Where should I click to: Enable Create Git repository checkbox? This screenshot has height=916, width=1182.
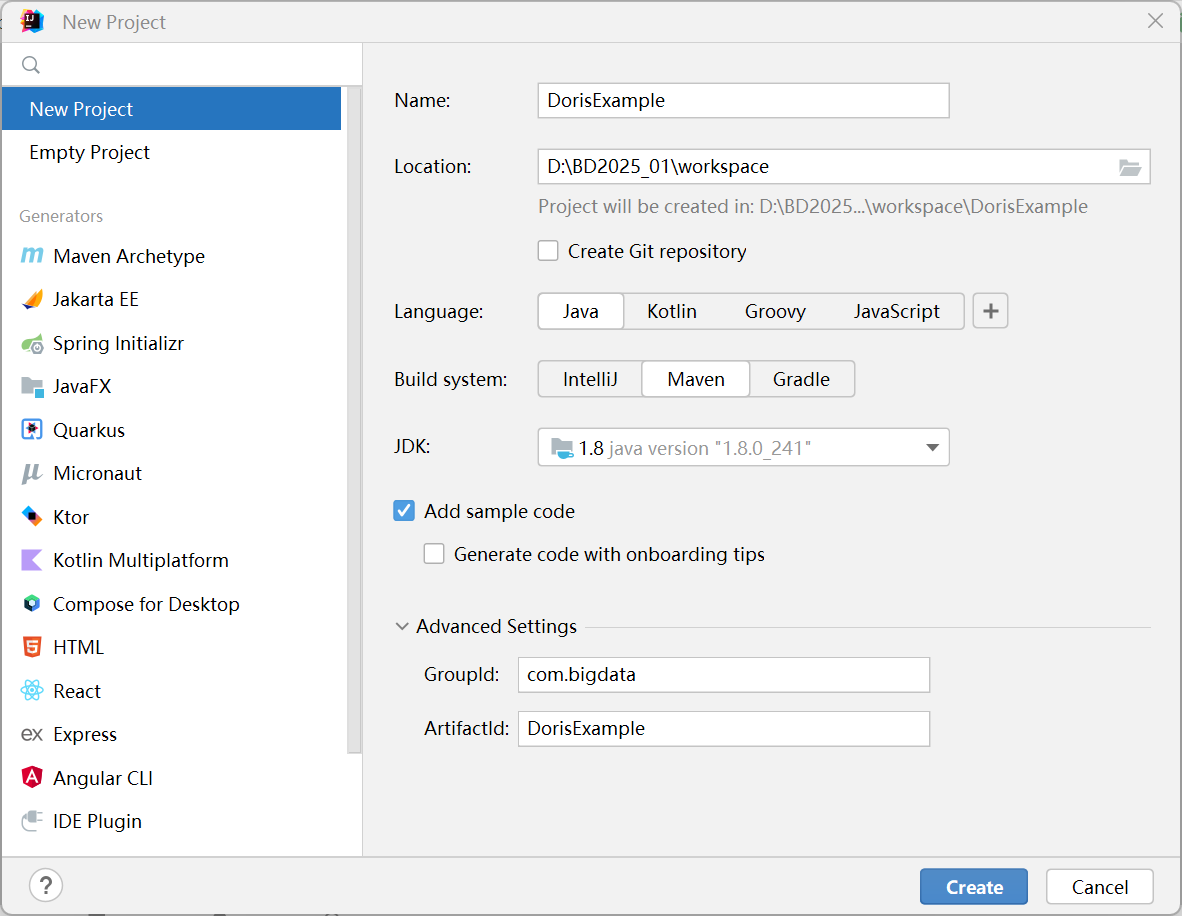click(548, 251)
